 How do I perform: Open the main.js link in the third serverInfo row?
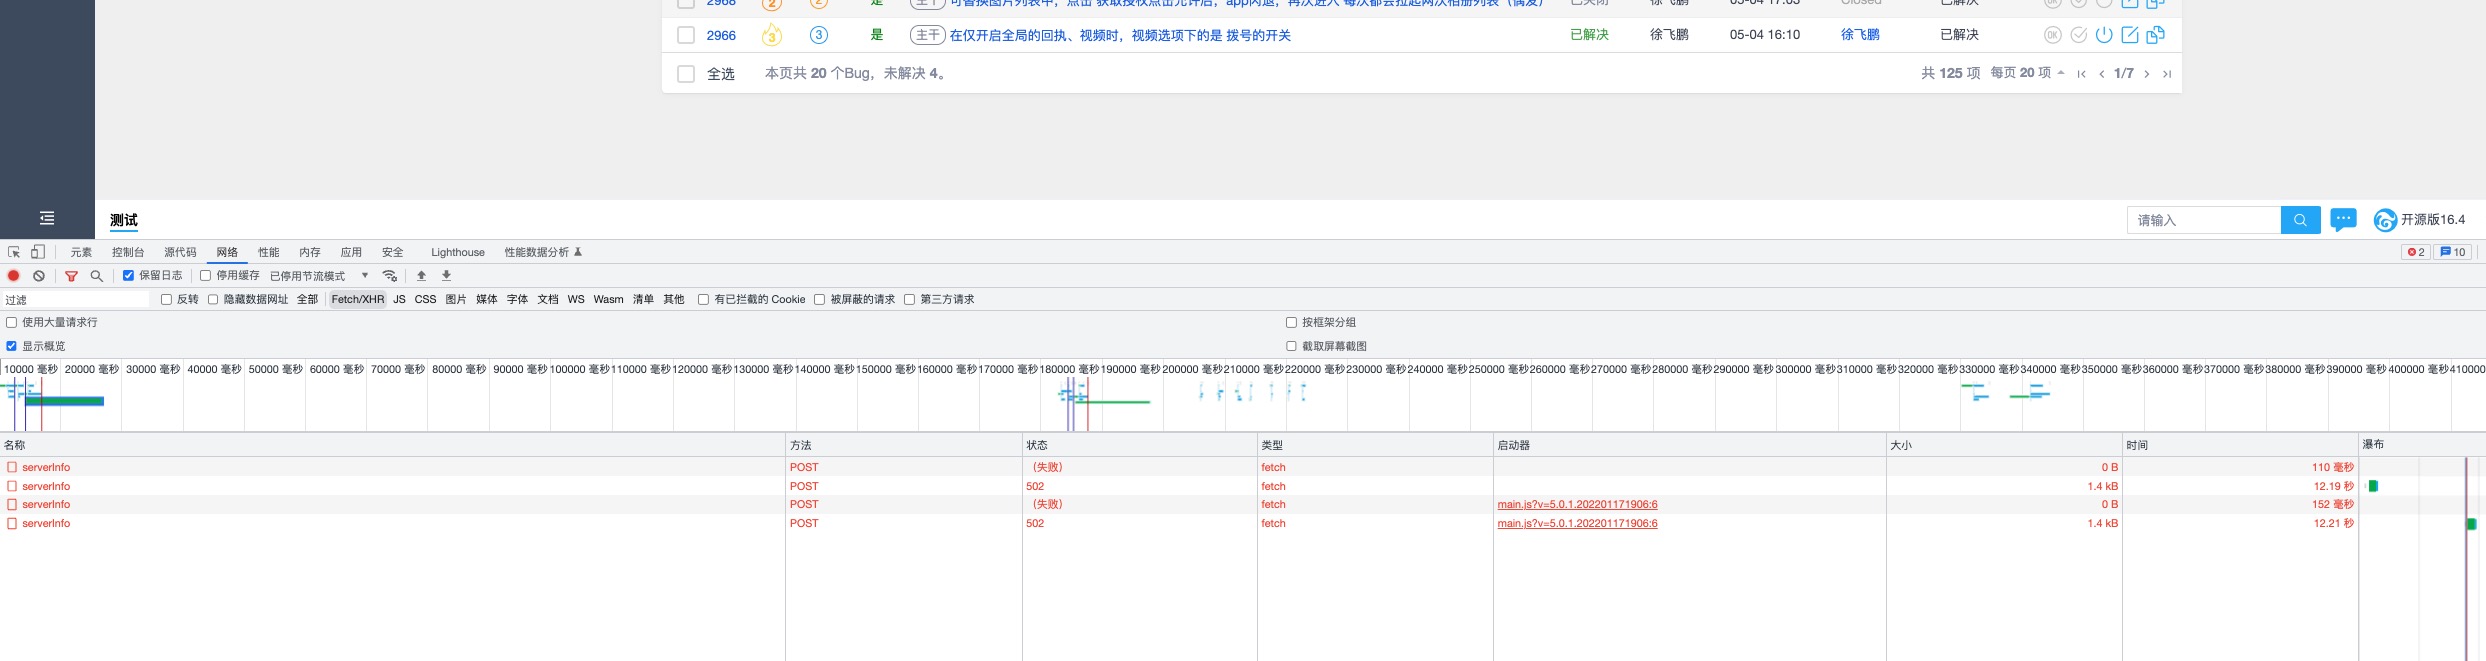click(1577, 505)
